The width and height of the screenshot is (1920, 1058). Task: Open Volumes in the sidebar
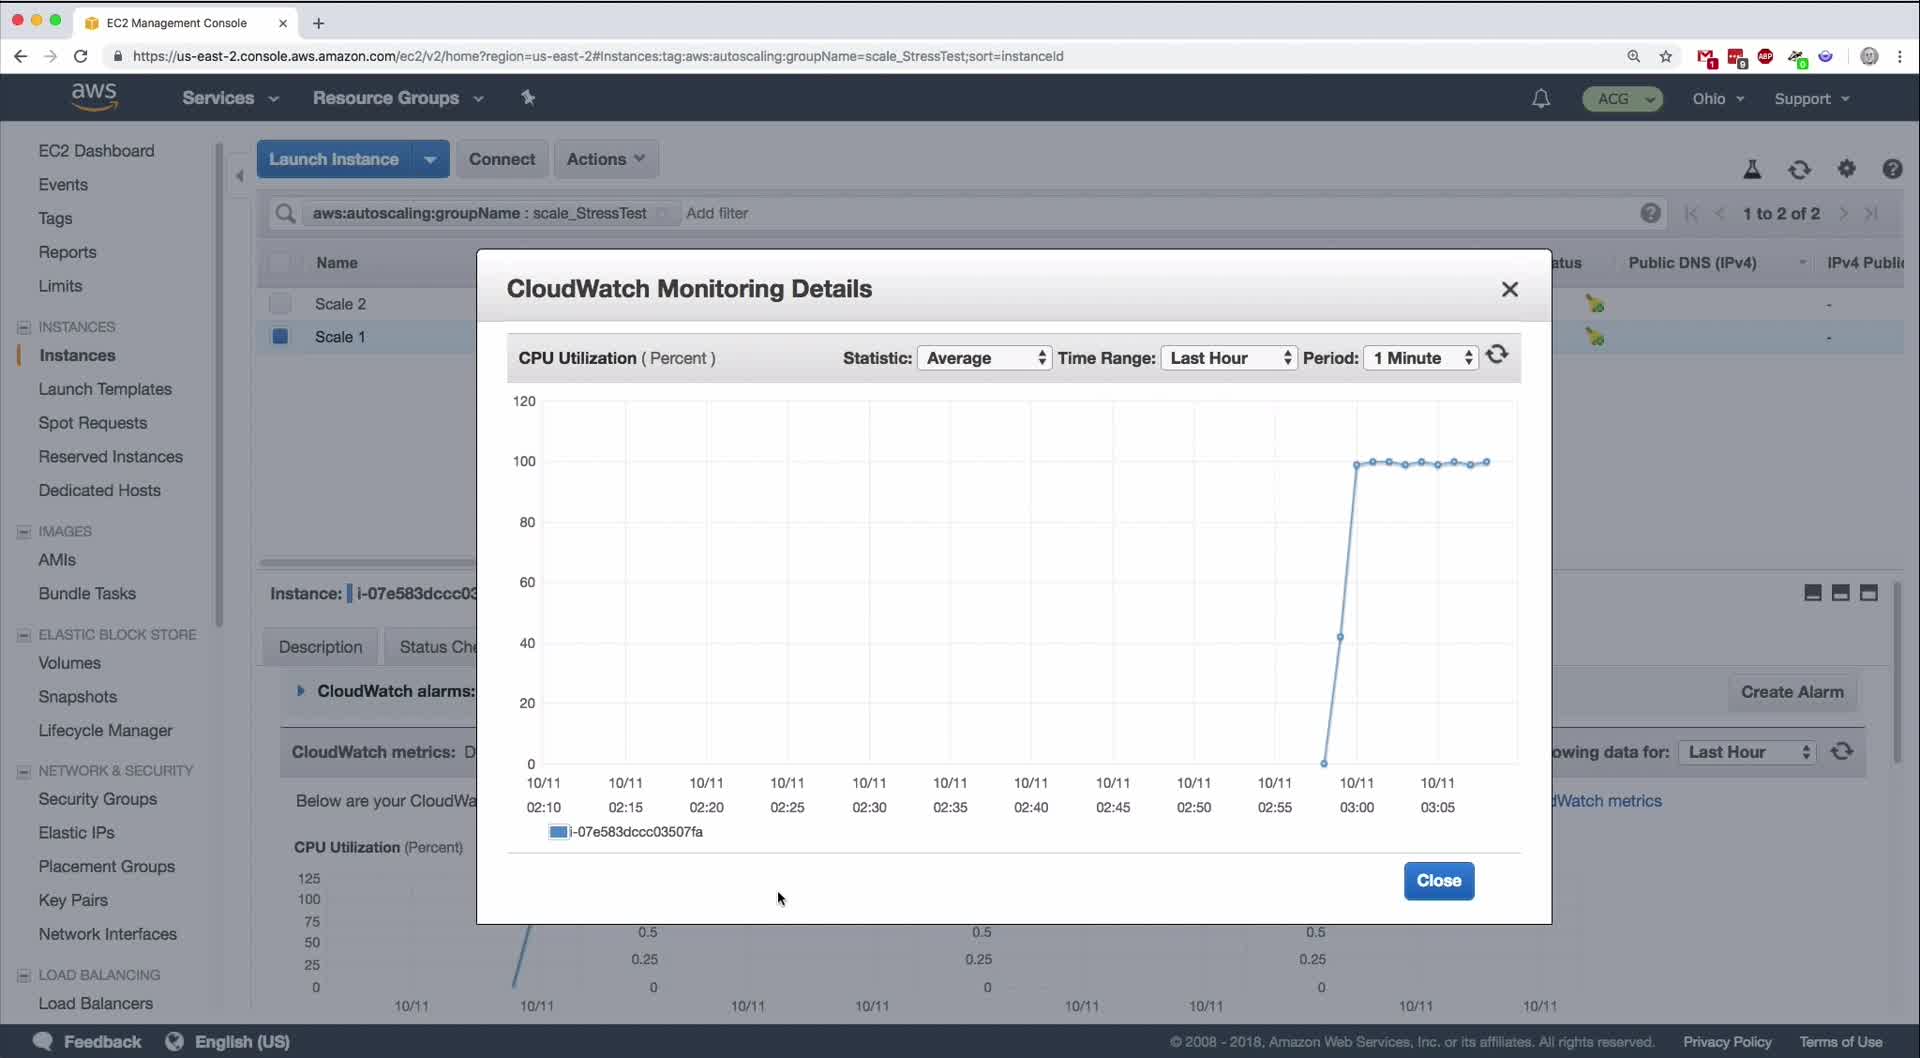[x=70, y=662]
